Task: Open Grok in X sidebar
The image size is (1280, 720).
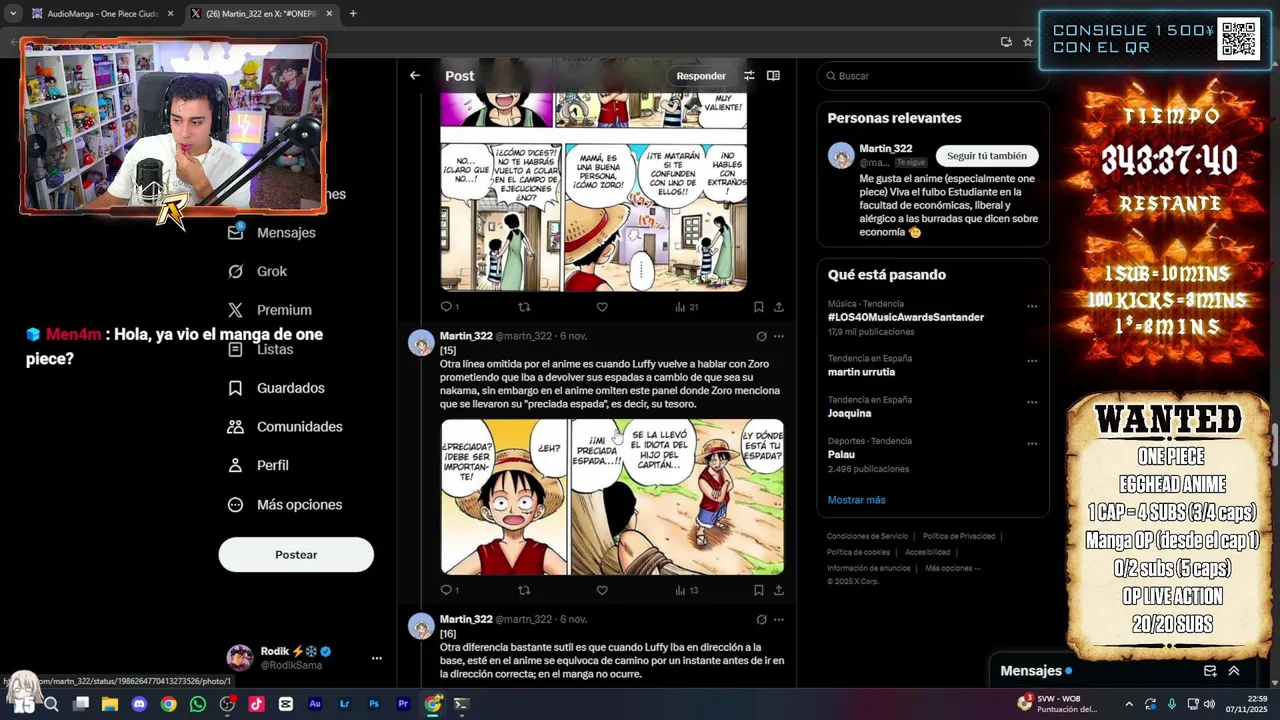Action: 257,271
